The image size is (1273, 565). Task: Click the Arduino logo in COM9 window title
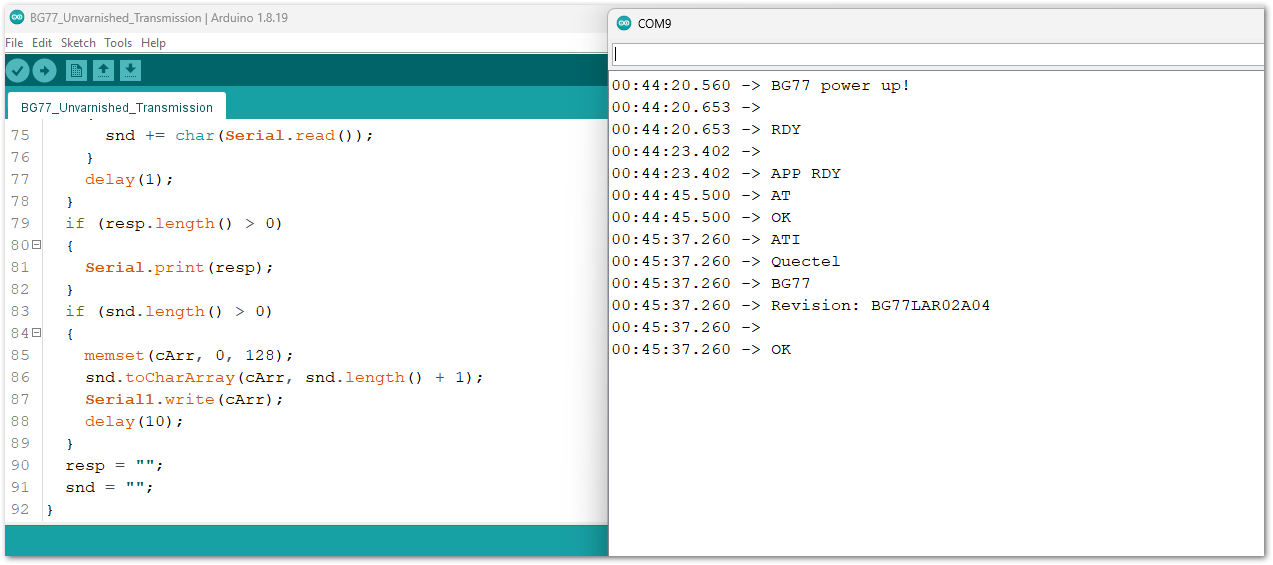624,23
